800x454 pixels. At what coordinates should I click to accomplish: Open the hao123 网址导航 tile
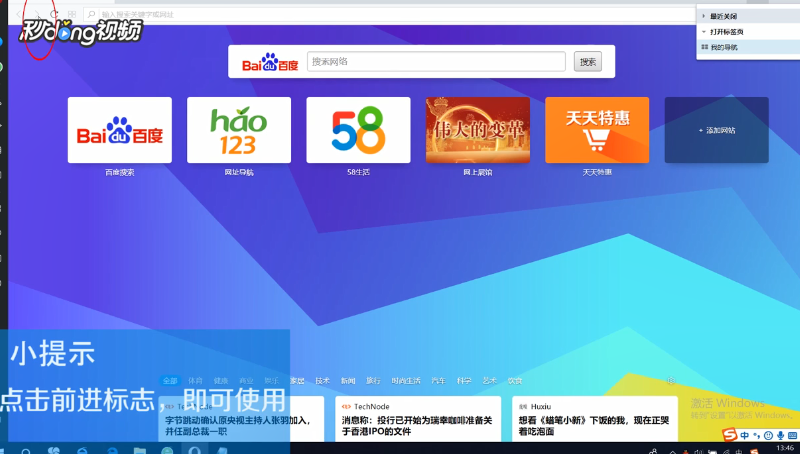click(239, 130)
